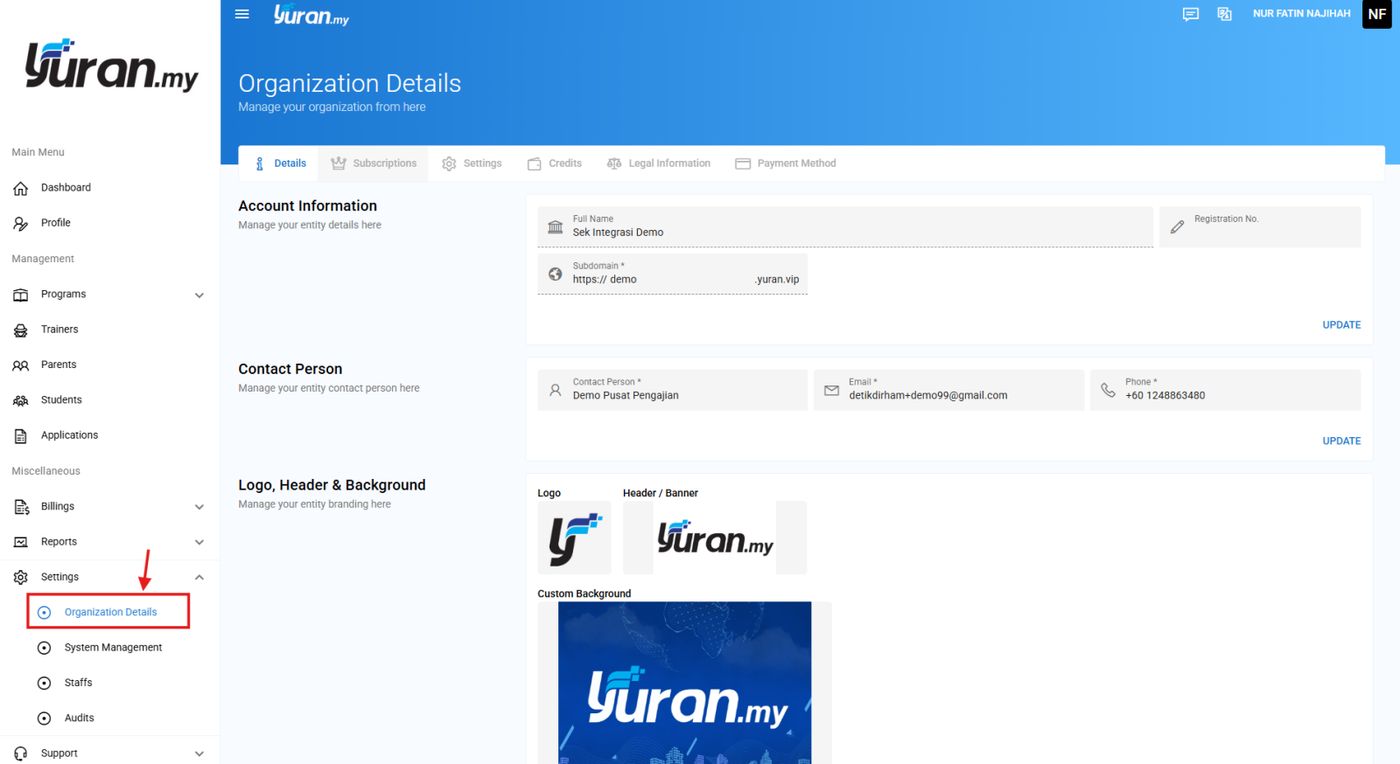
Task: Open the Legal Information tab
Action: pos(659,164)
